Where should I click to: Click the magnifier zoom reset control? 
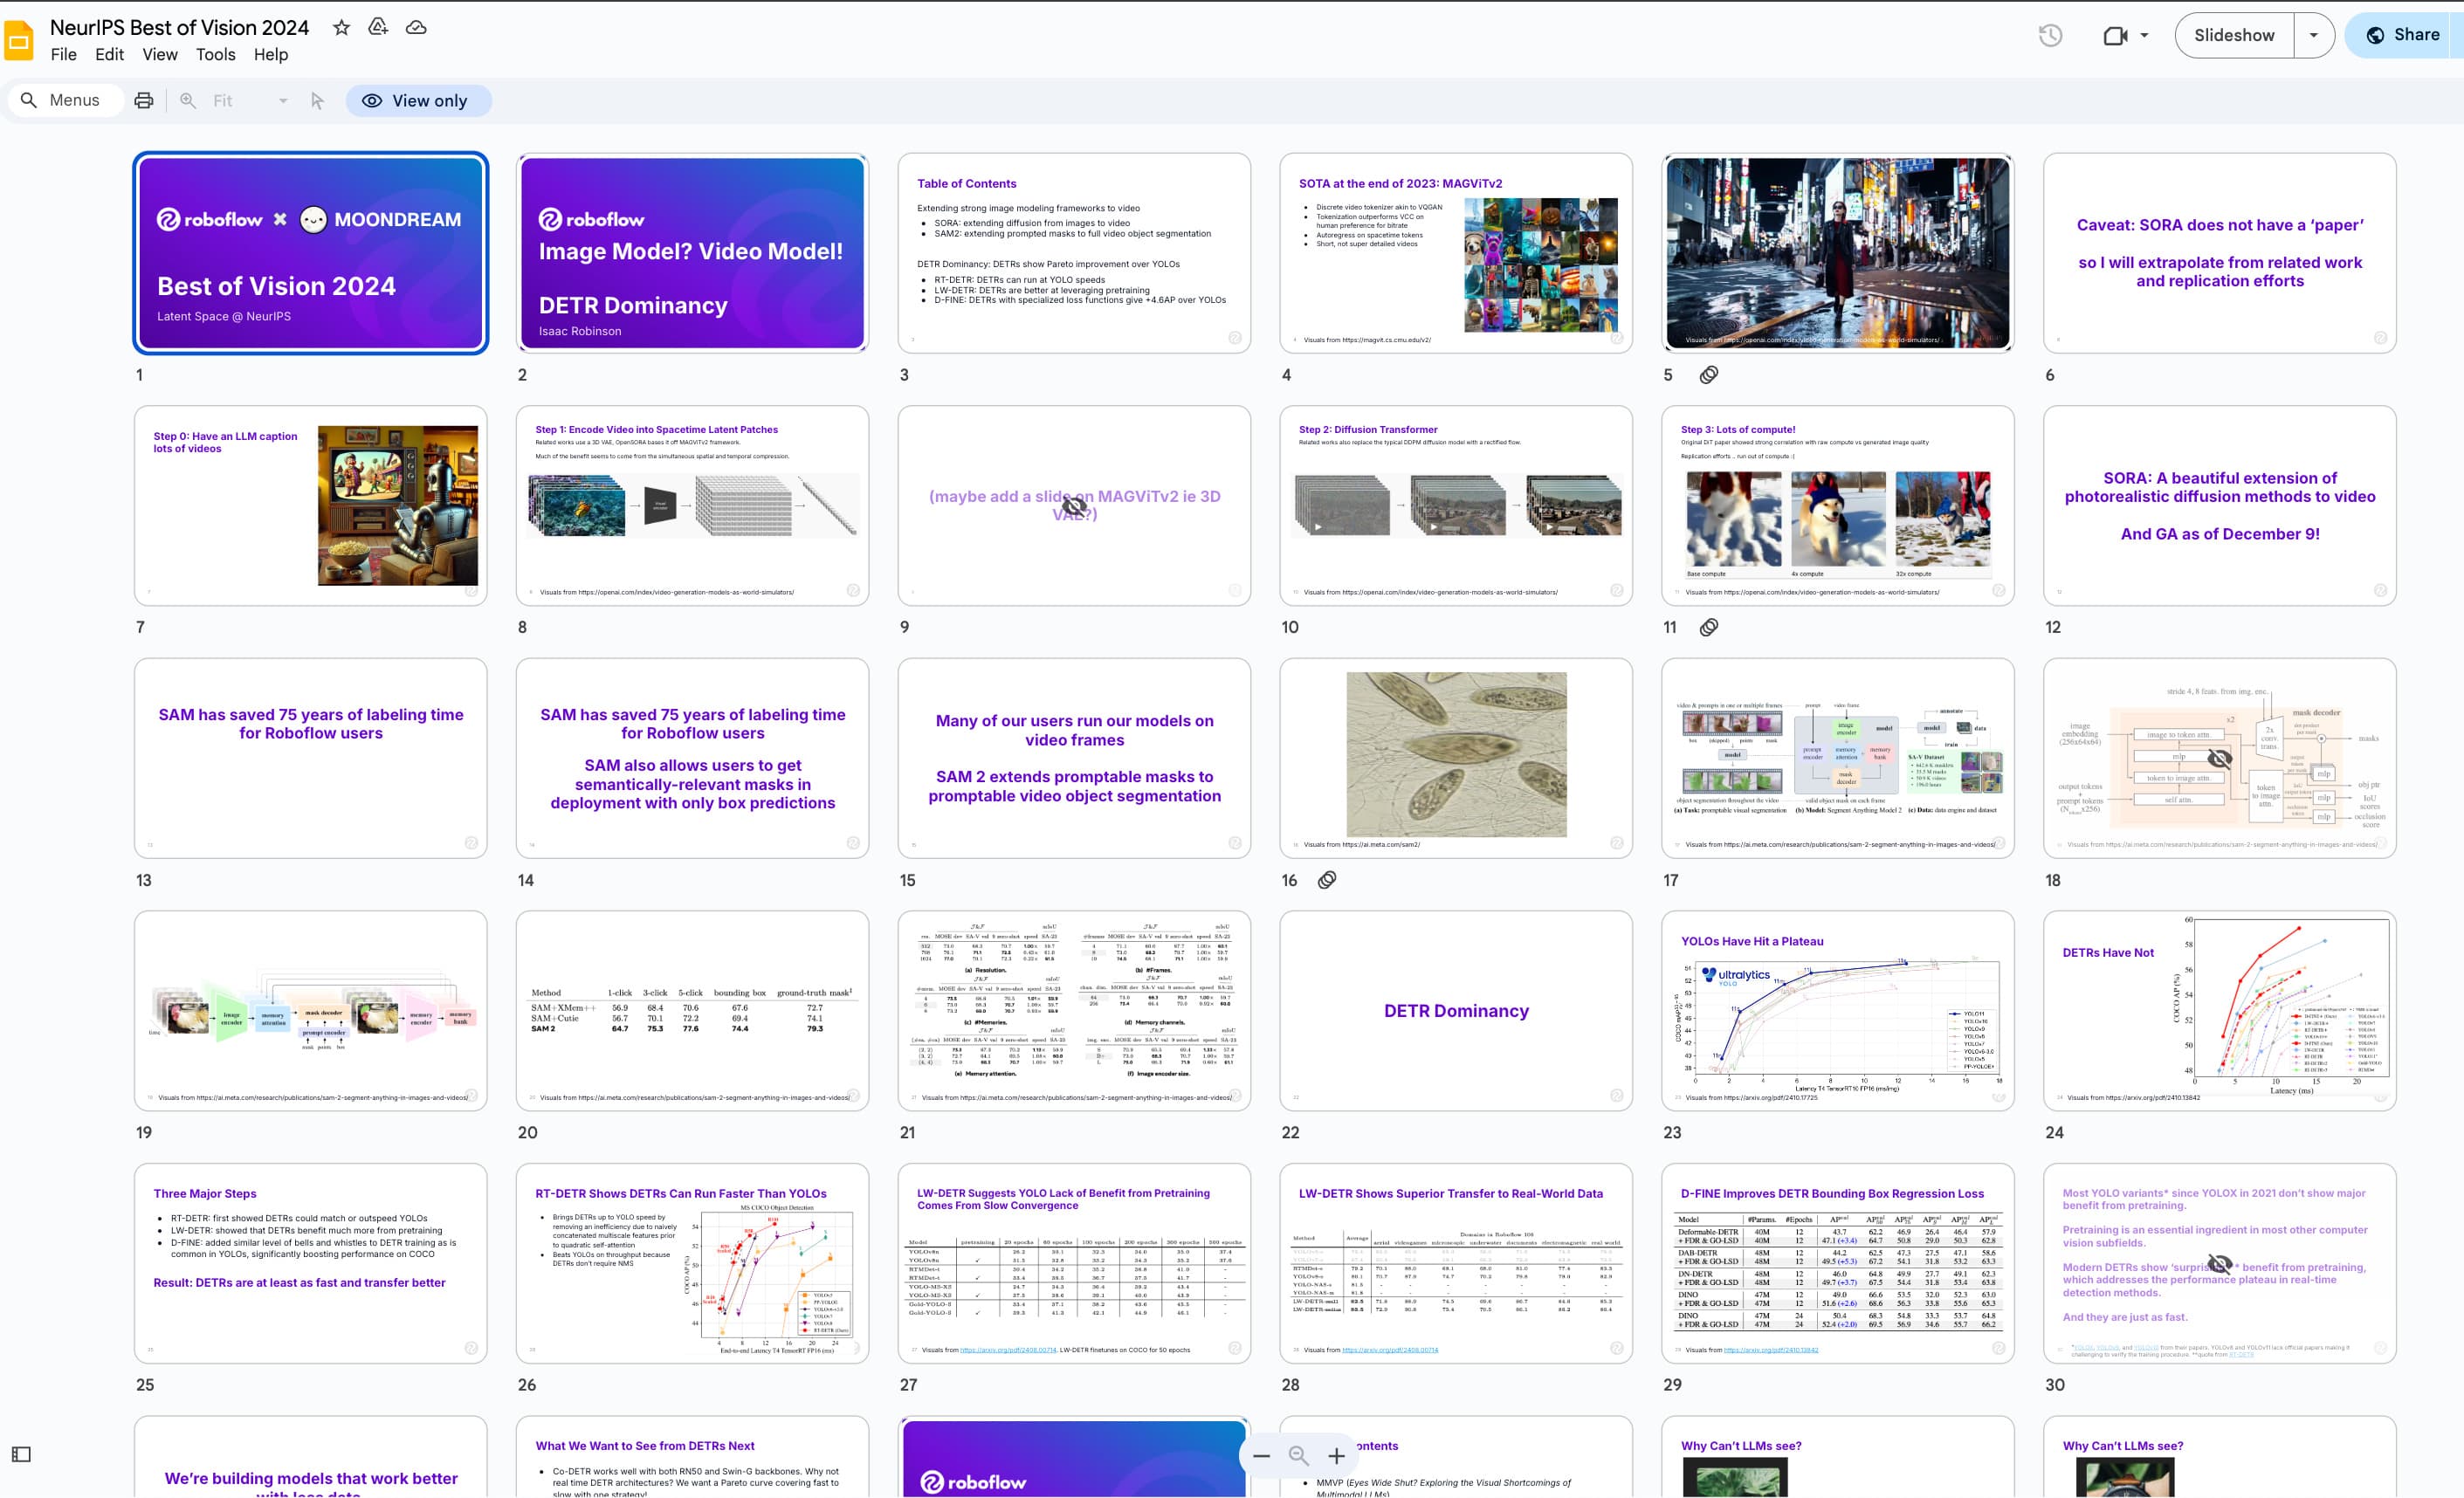coord(1298,1456)
